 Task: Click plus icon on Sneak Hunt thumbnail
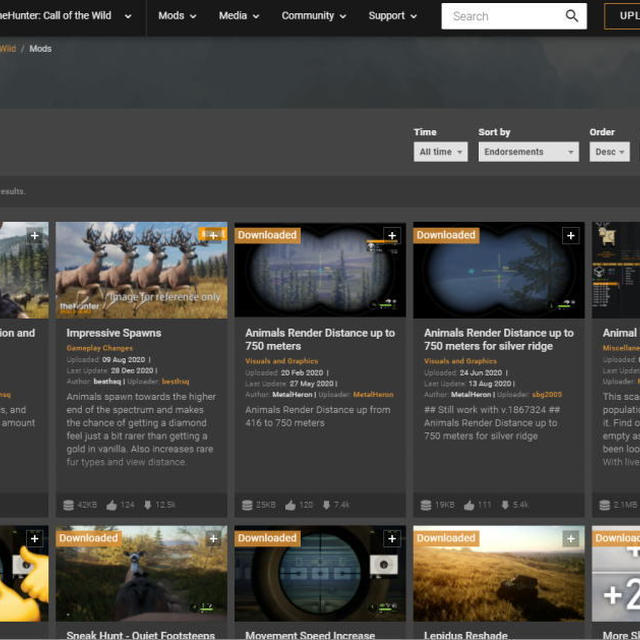tap(213, 538)
